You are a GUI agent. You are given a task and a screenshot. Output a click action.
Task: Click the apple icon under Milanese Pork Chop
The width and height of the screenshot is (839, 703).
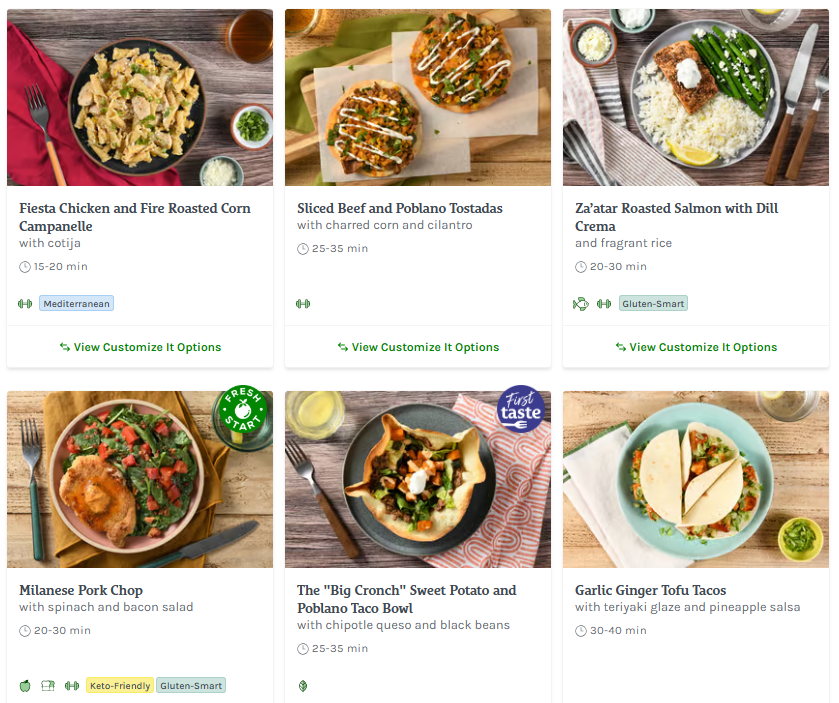pos(25,685)
